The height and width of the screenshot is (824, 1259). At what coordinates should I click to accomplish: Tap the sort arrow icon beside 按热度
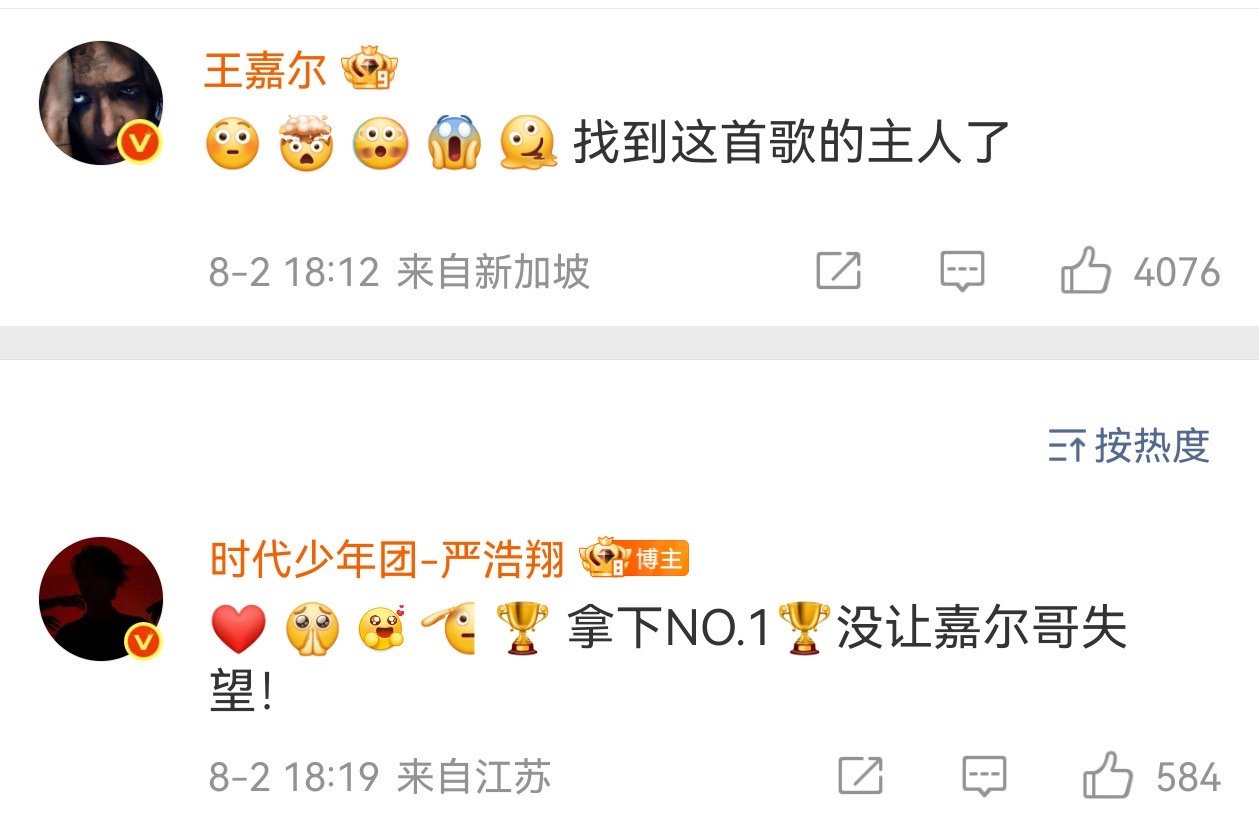(1067, 446)
